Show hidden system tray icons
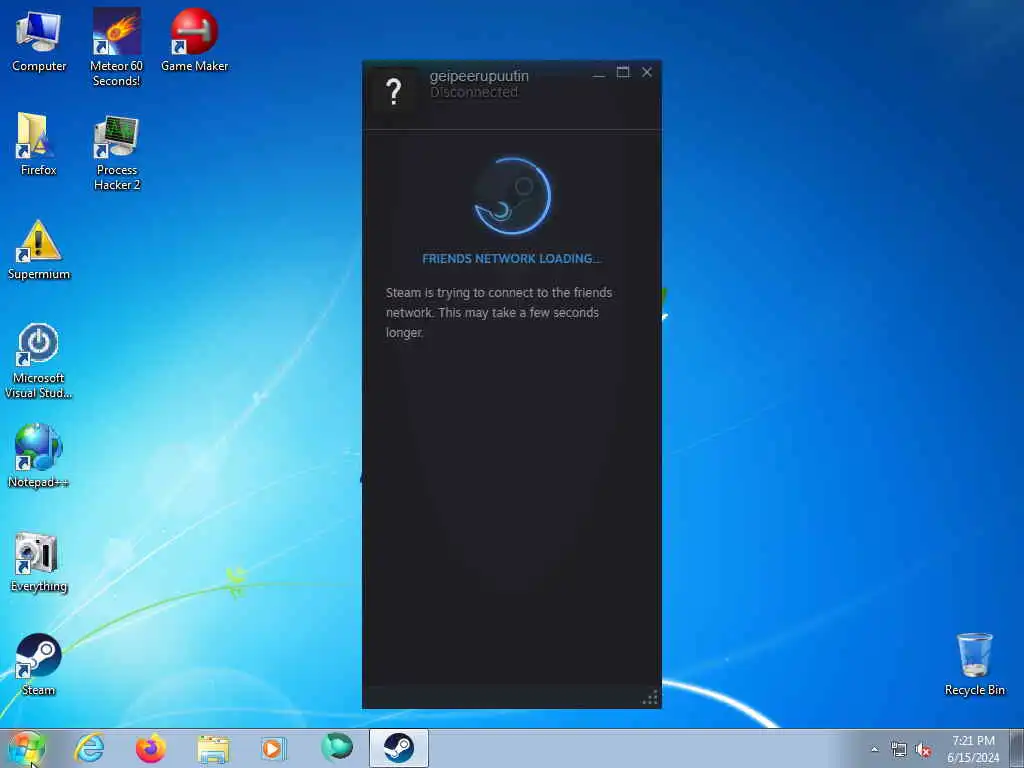The image size is (1024, 768). [874, 749]
